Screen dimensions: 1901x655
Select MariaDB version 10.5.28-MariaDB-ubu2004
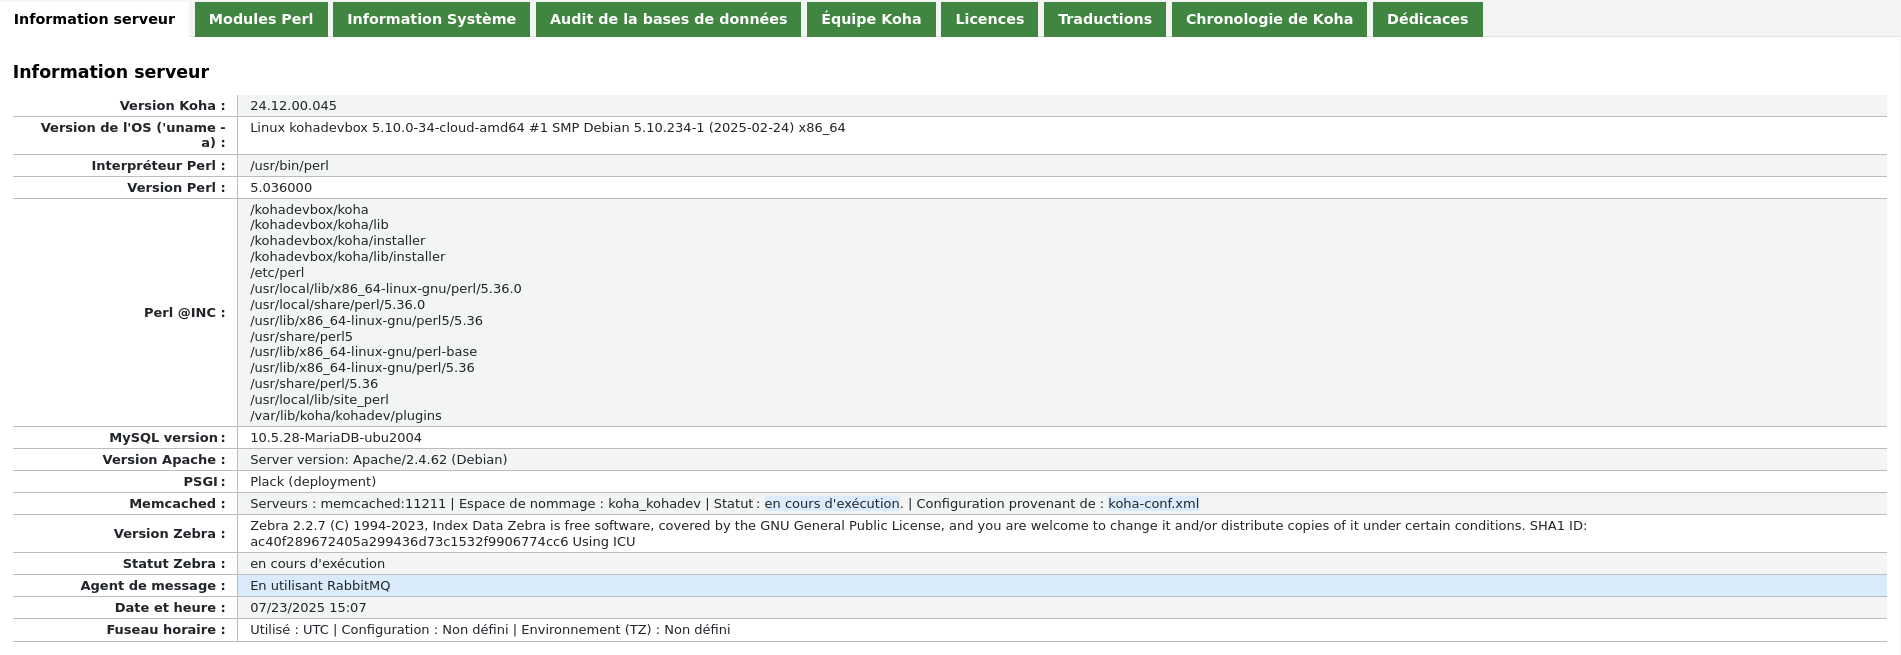tap(336, 438)
